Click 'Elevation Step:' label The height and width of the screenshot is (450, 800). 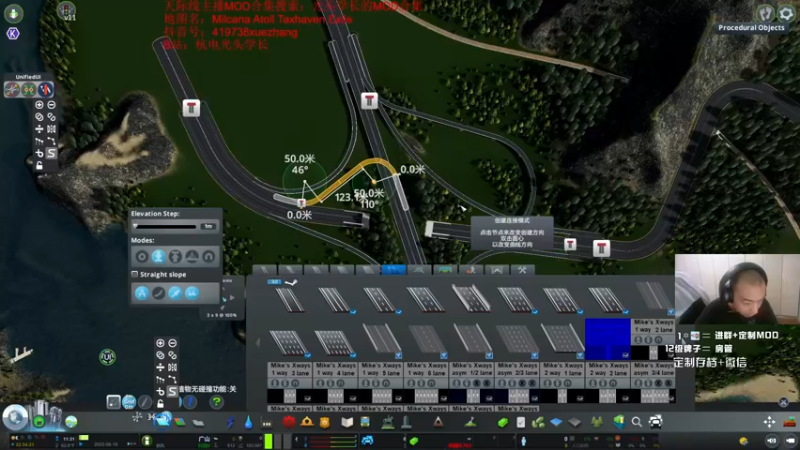pyautogui.click(x=155, y=214)
